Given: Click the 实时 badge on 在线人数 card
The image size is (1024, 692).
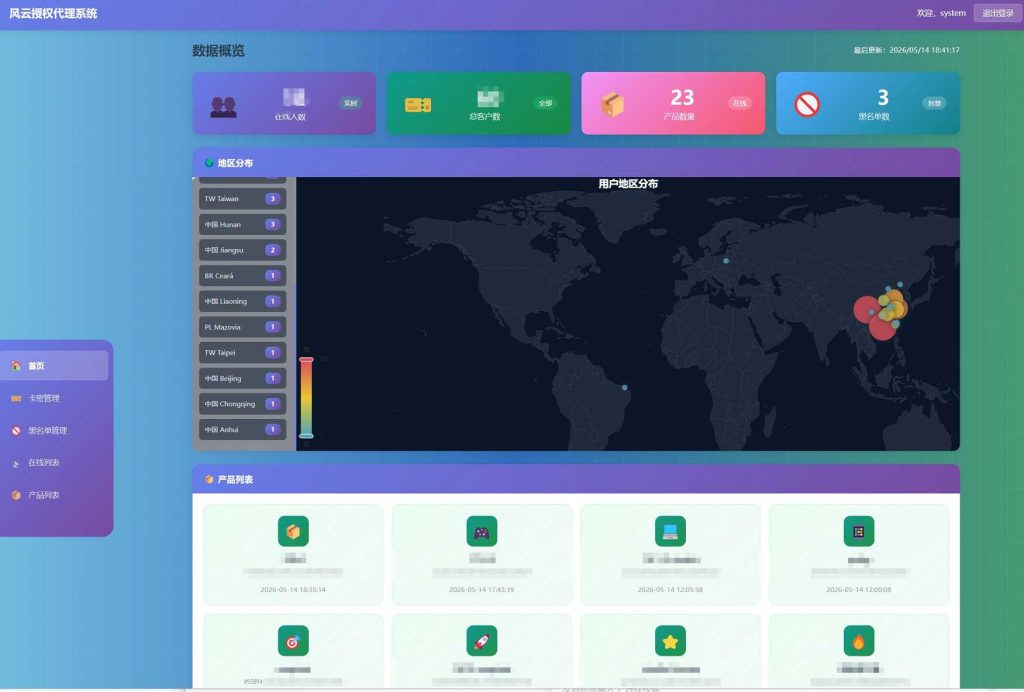Looking at the screenshot, I should click(x=351, y=103).
